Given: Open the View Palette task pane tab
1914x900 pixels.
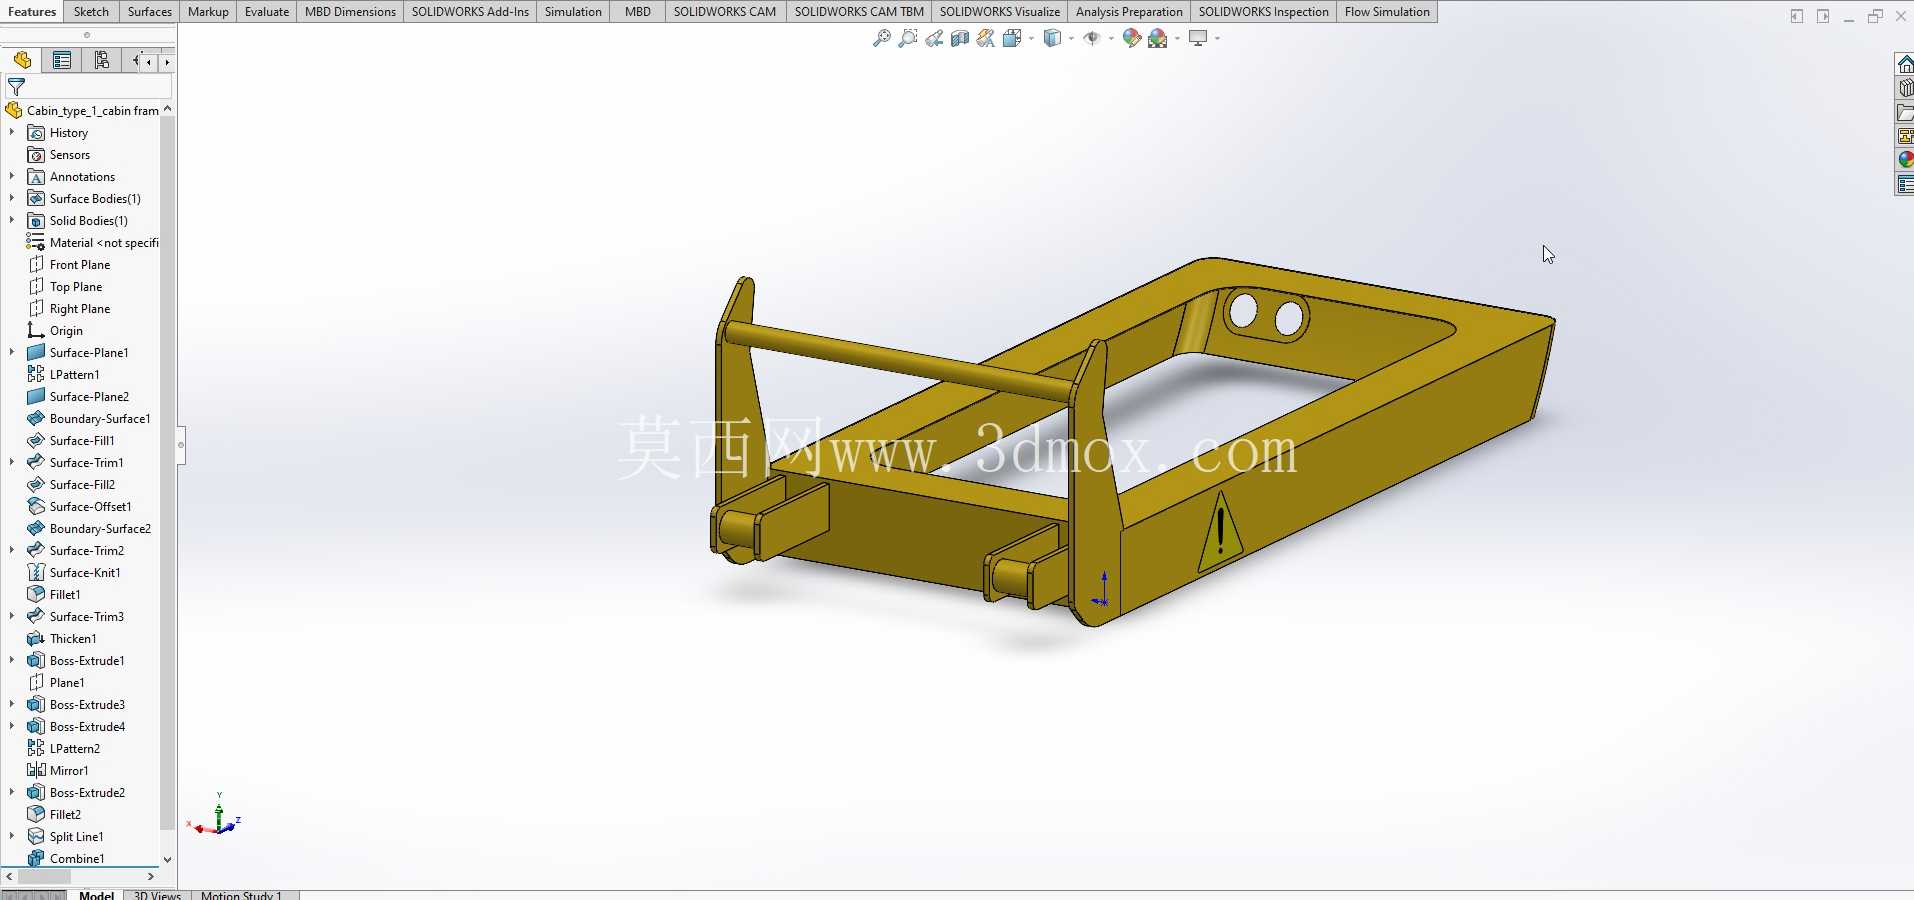Looking at the screenshot, I should [1905, 136].
